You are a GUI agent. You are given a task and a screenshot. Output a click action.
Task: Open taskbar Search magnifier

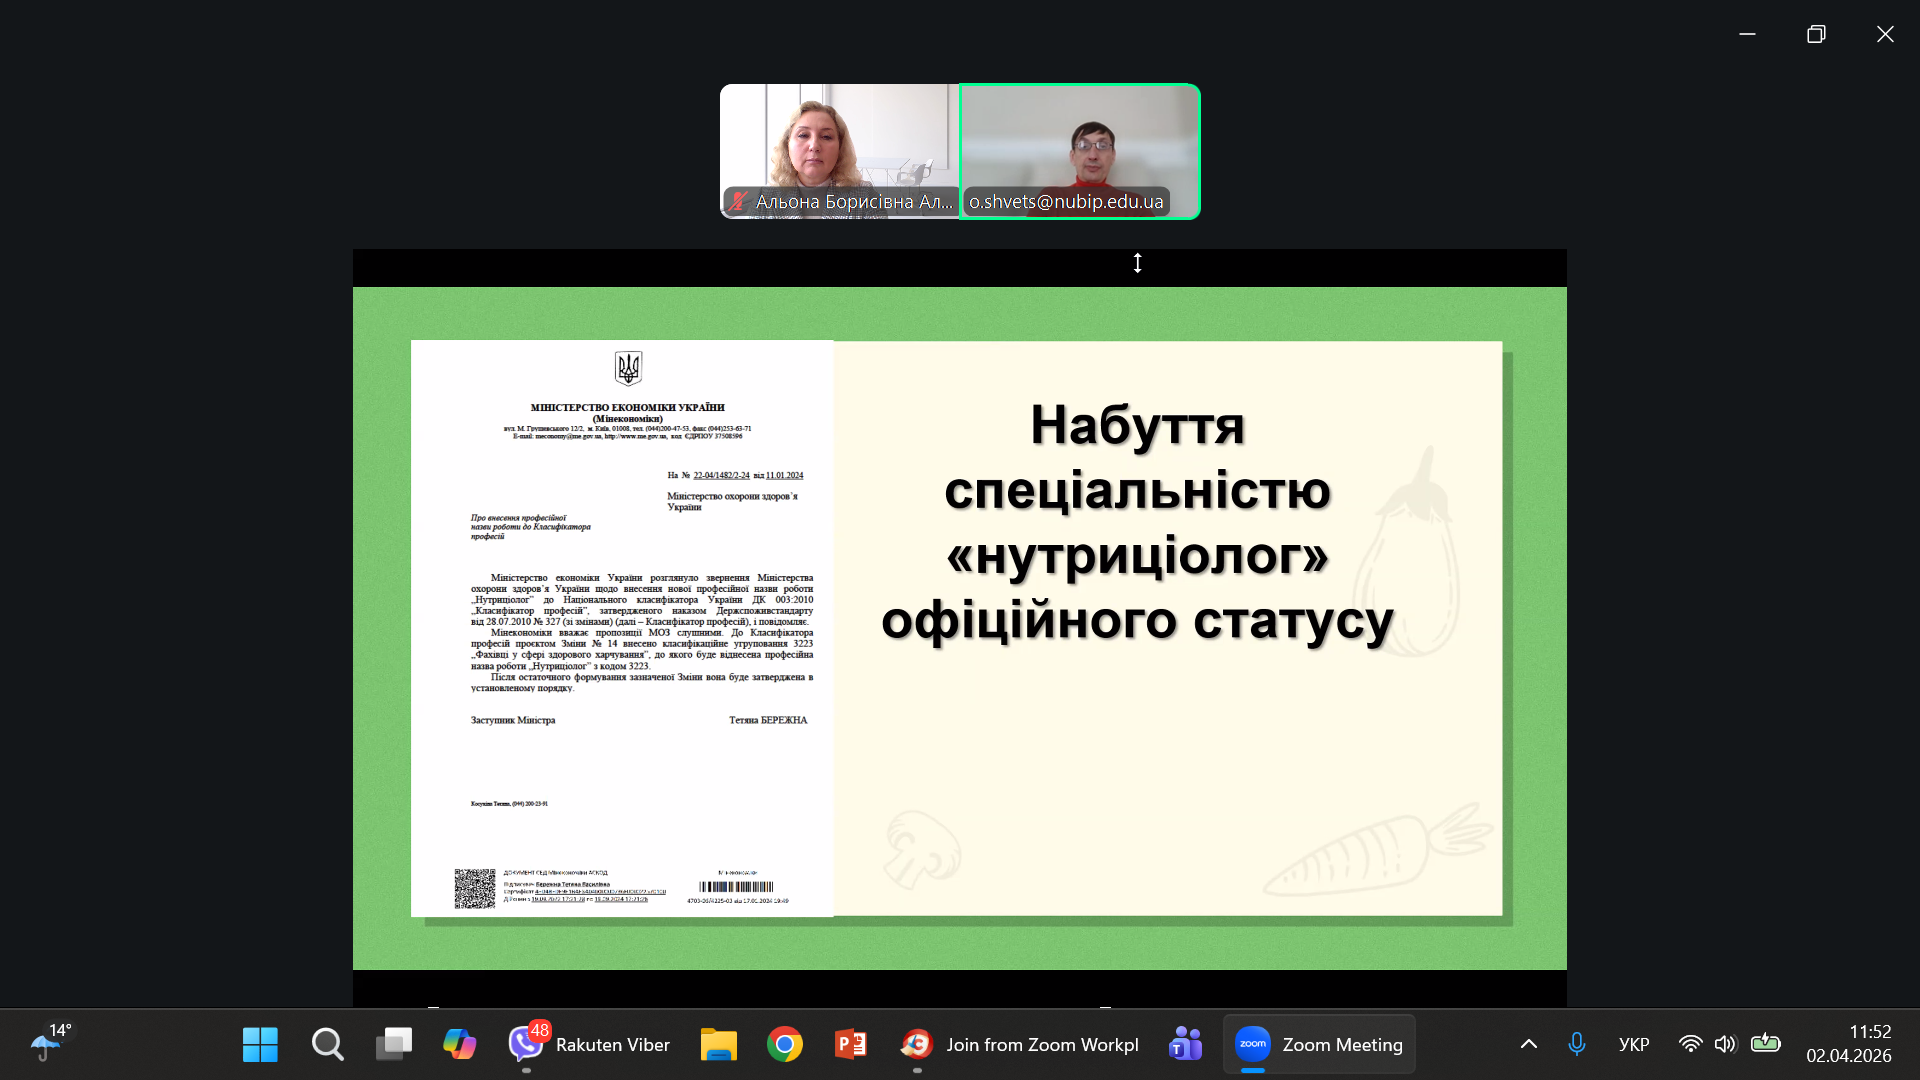(327, 1044)
